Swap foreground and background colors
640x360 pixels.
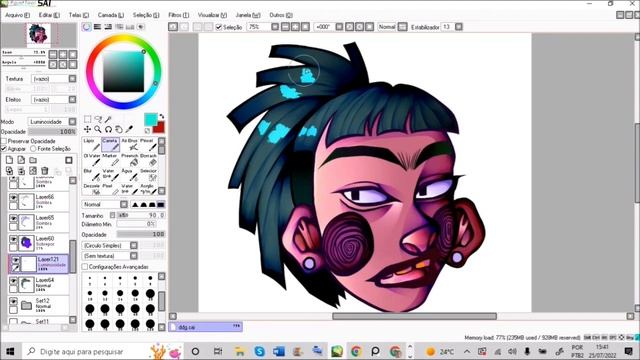click(x=162, y=116)
